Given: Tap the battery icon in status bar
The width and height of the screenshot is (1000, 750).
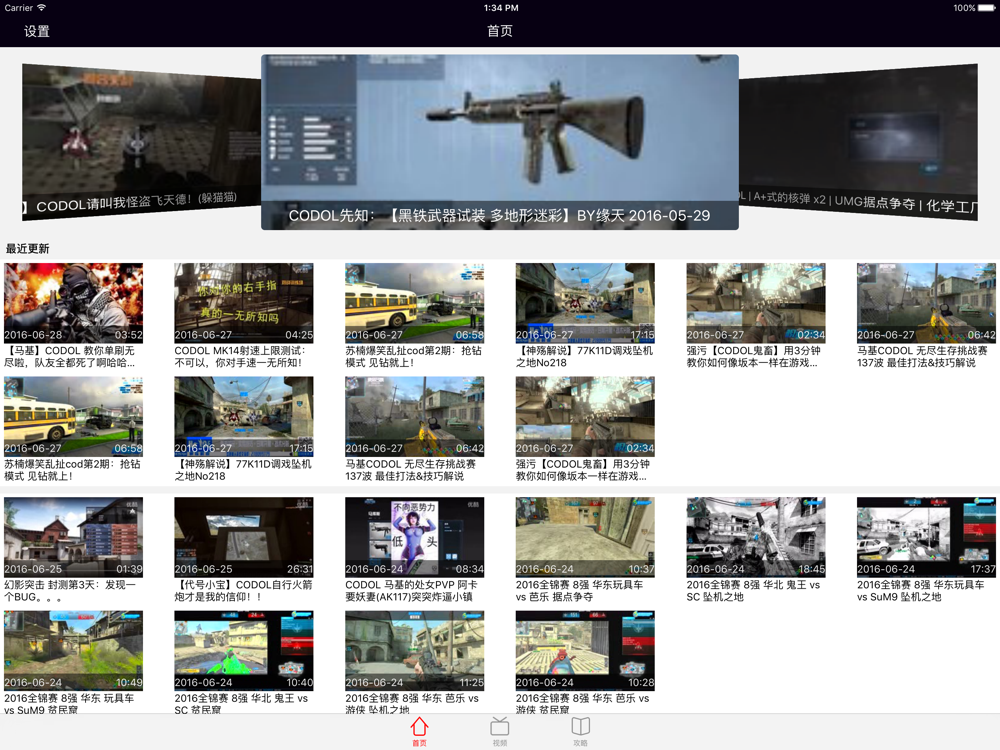Looking at the screenshot, I should point(987,8).
